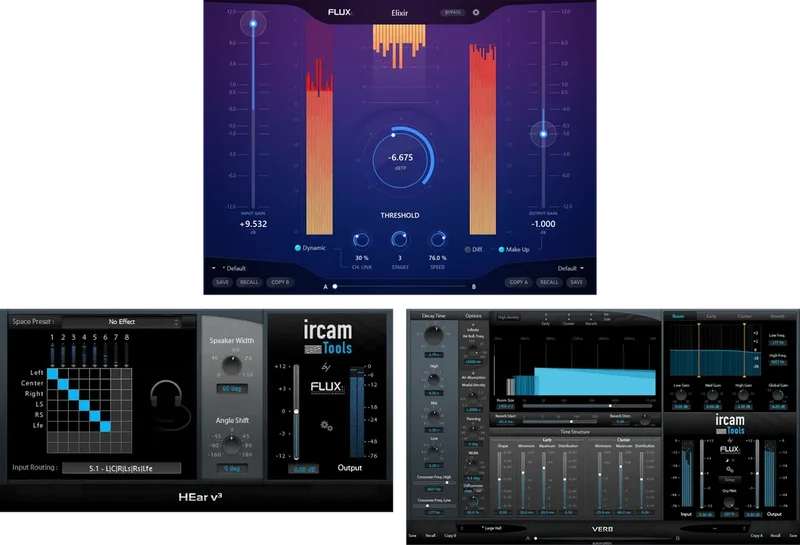Toggle the Infinite option in Verb
Screen dimensions: 800x545
click(473, 327)
